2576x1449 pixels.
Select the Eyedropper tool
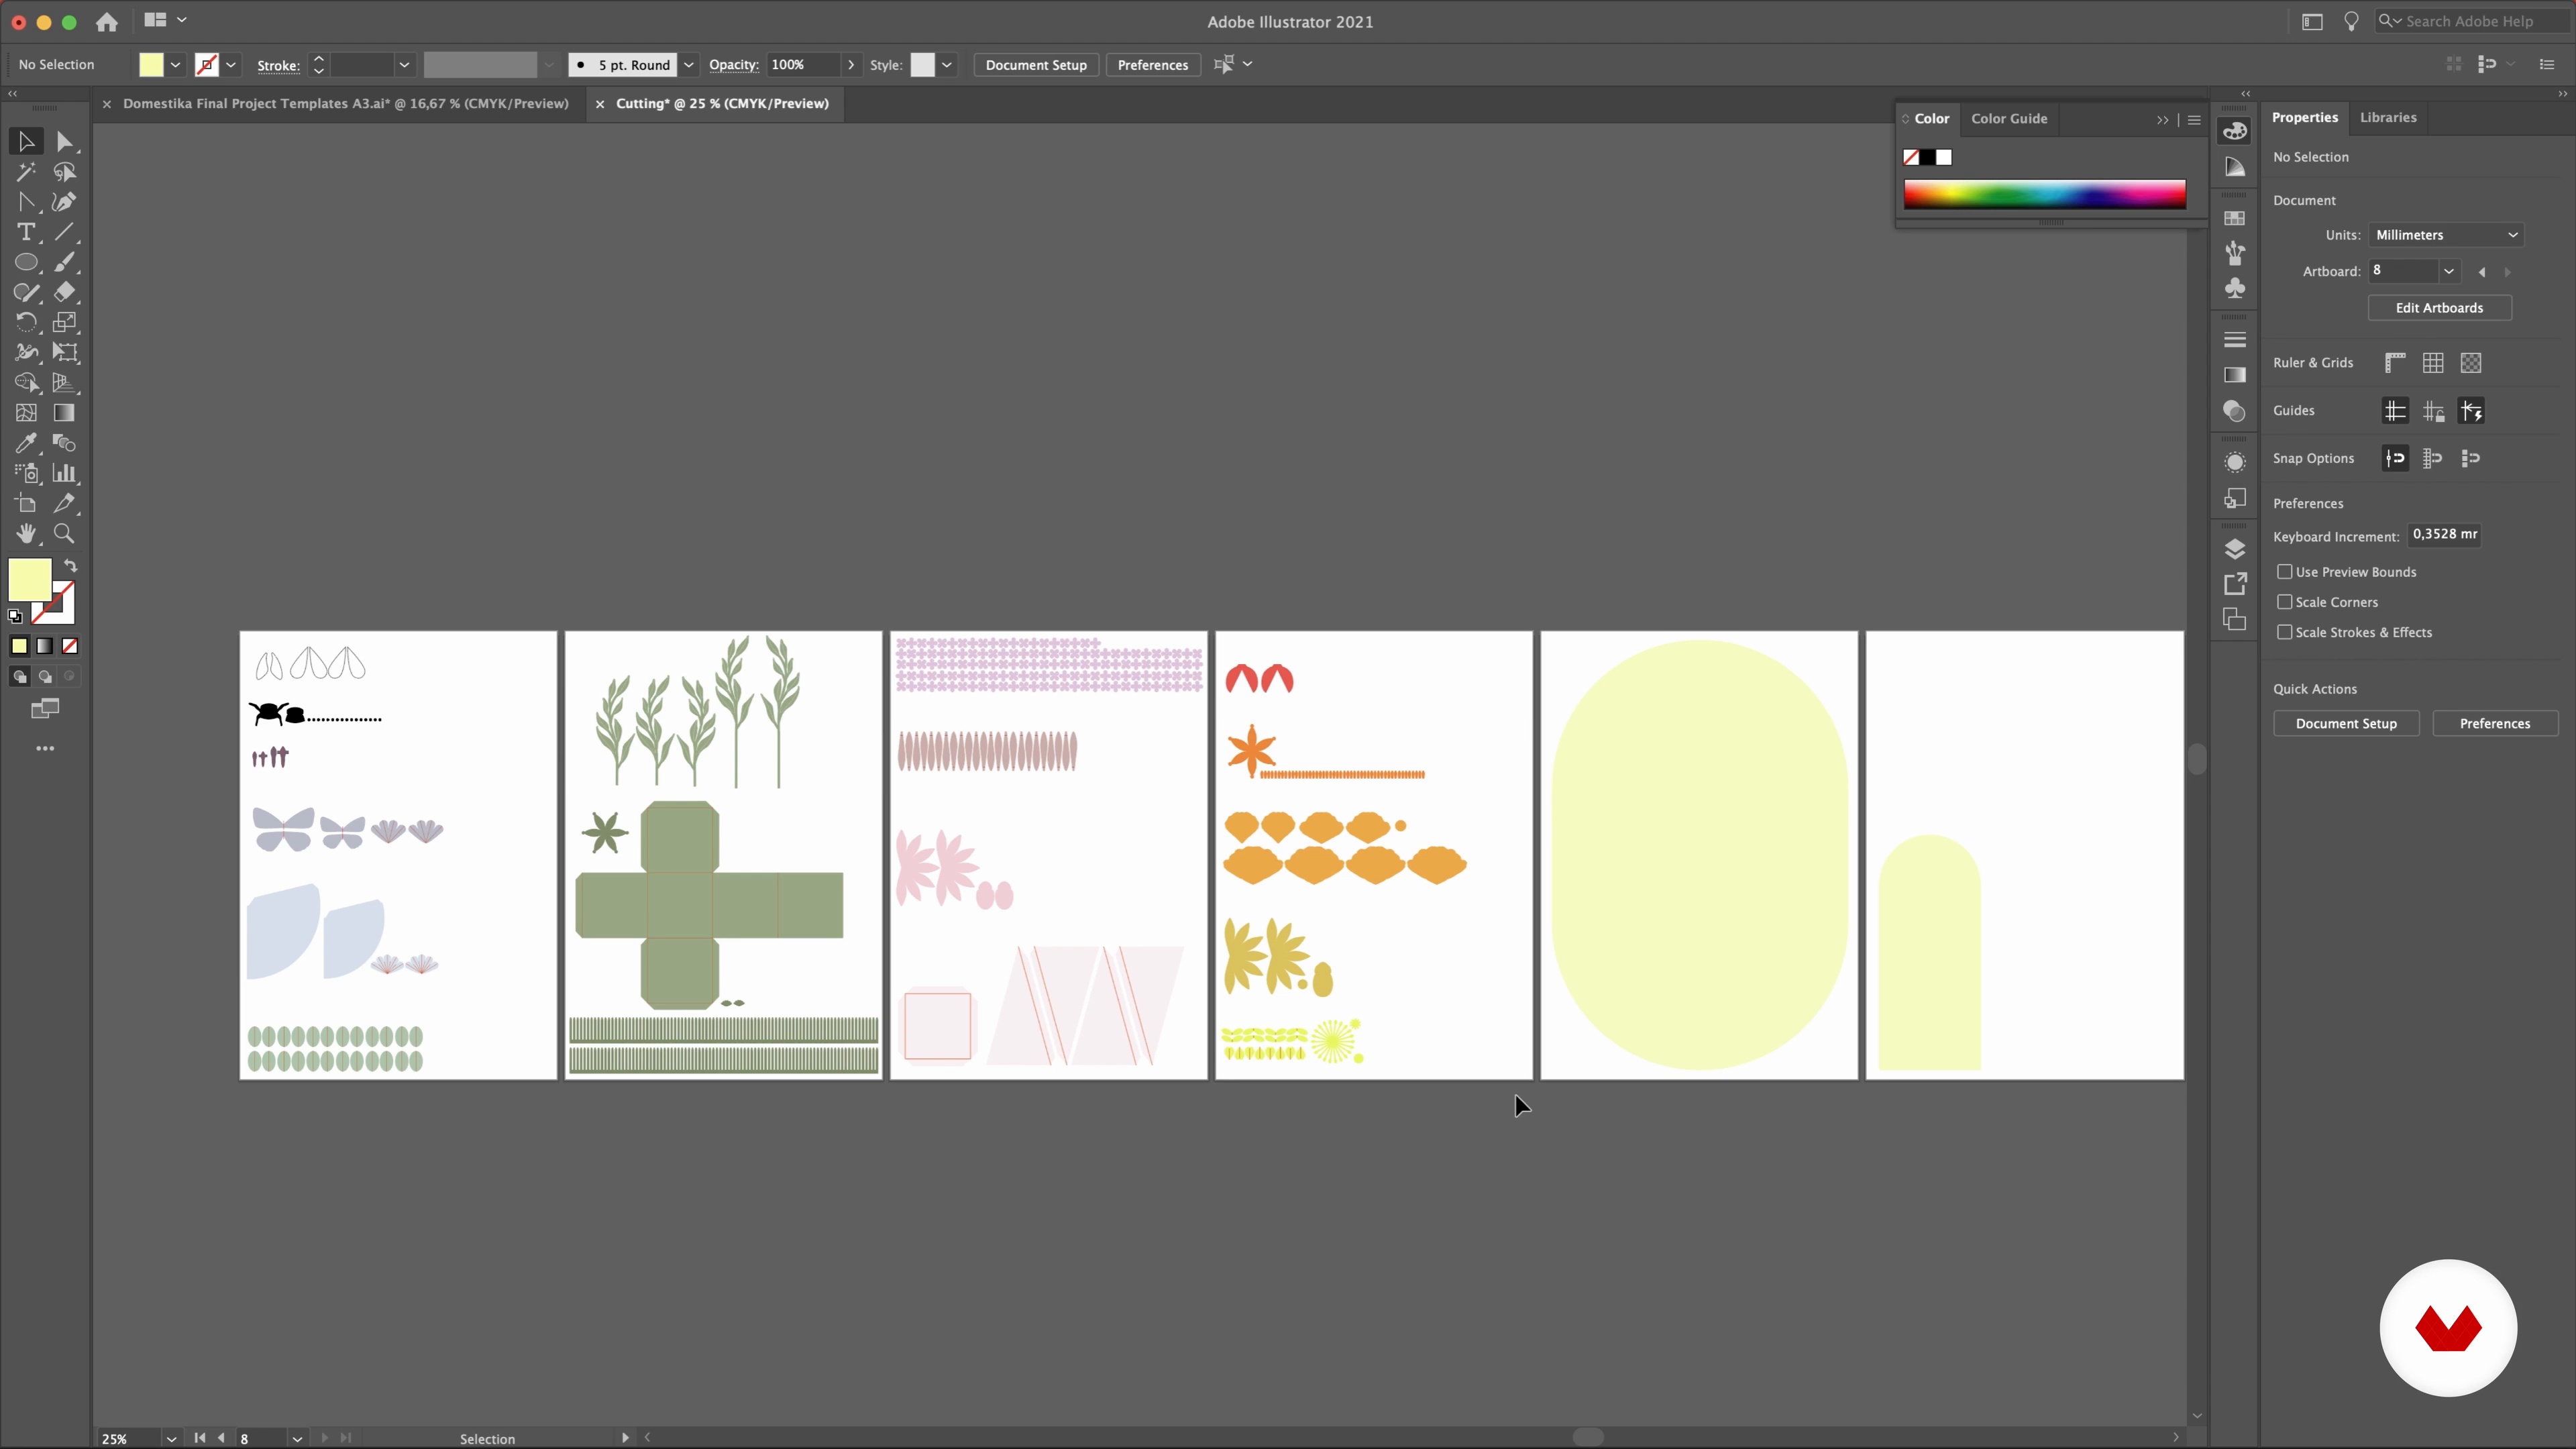coord(26,443)
